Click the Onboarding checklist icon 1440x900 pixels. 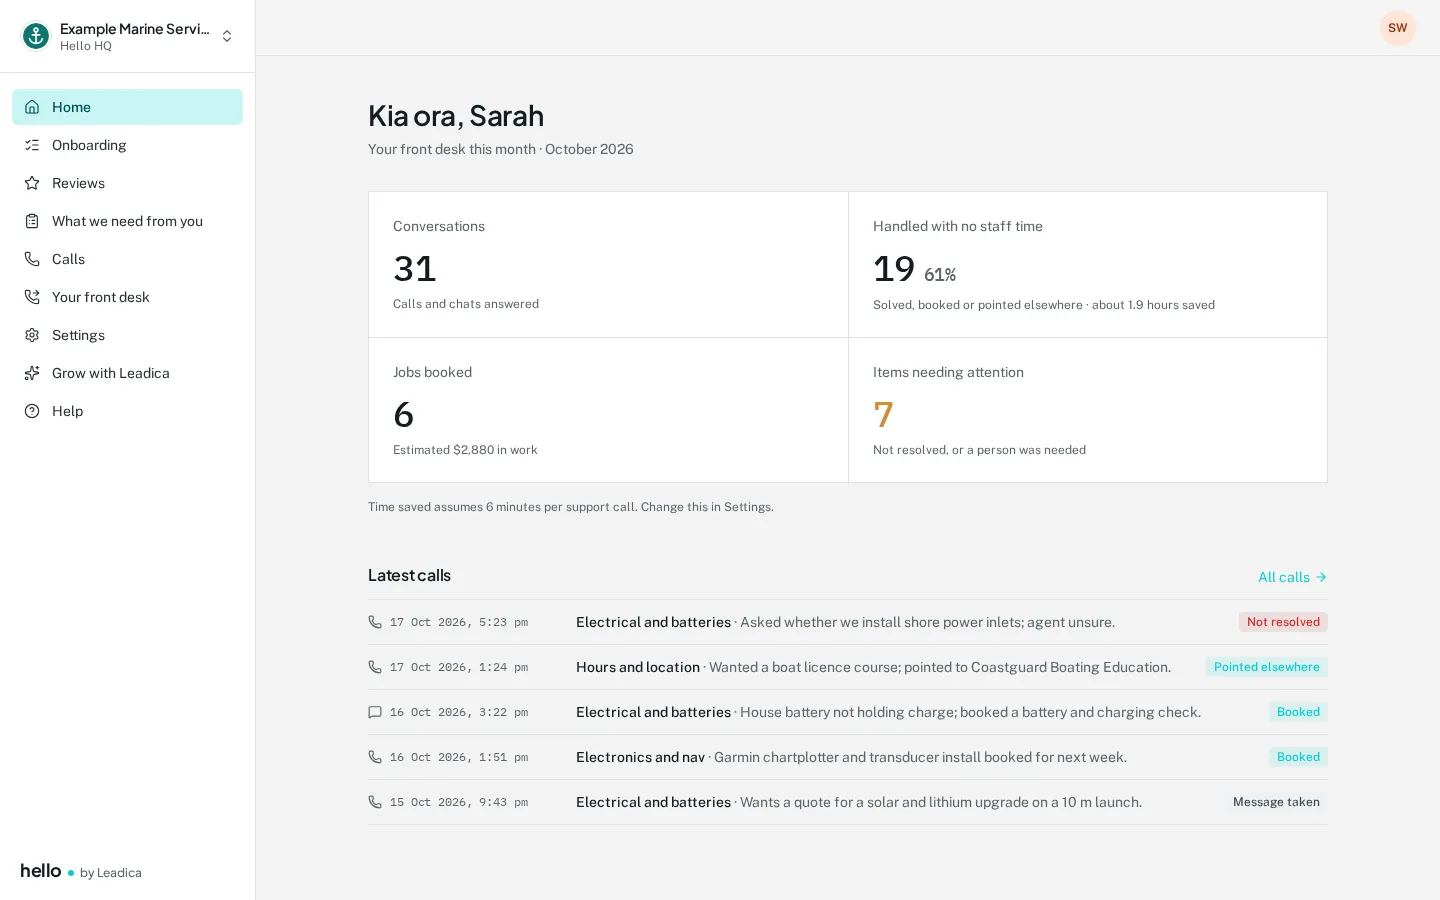[32, 145]
